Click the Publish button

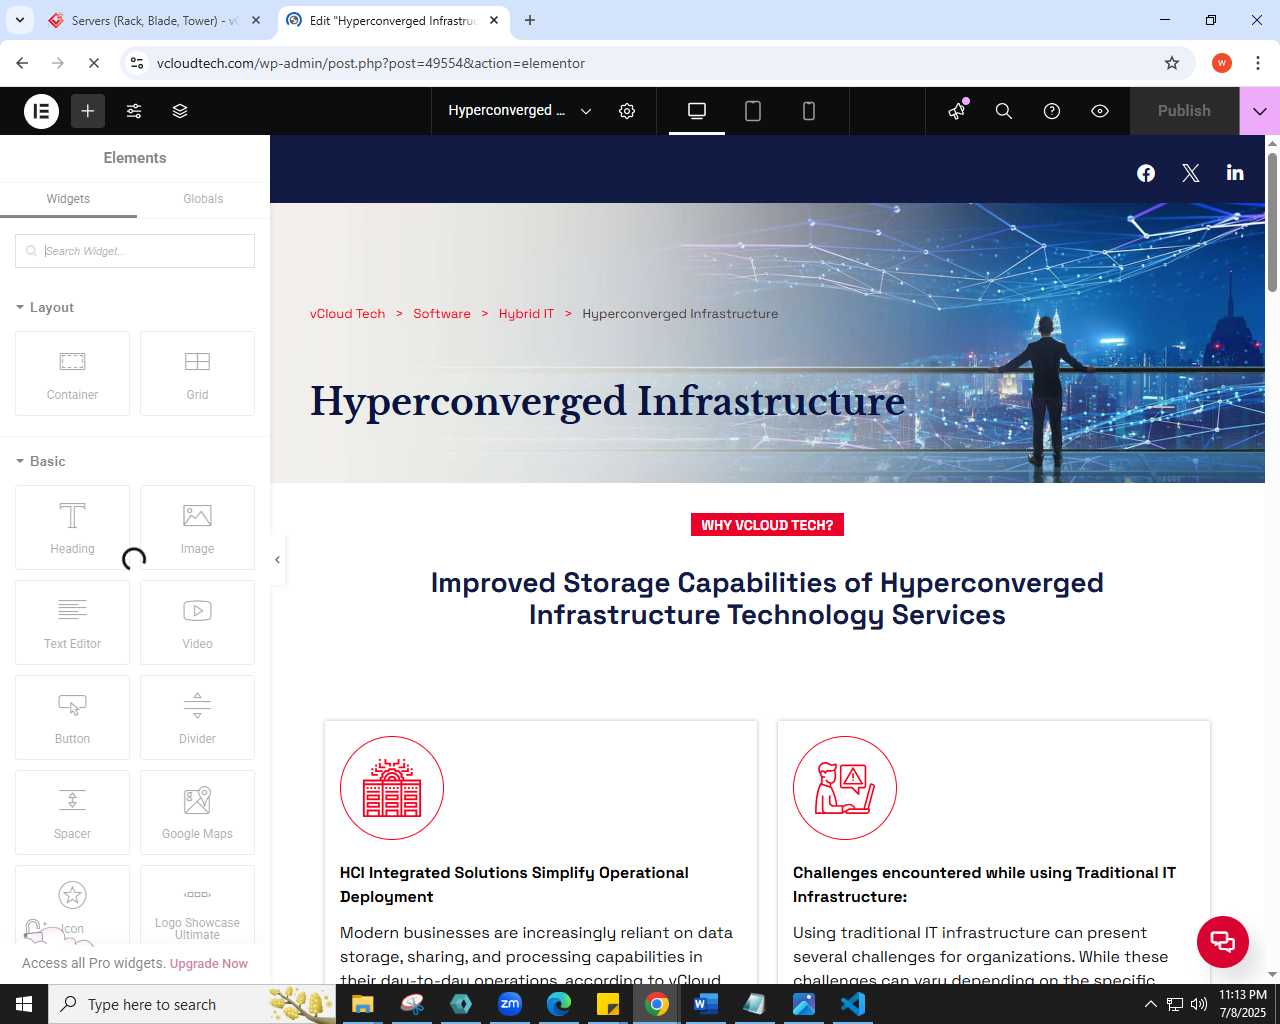pyautogui.click(x=1184, y=111)
